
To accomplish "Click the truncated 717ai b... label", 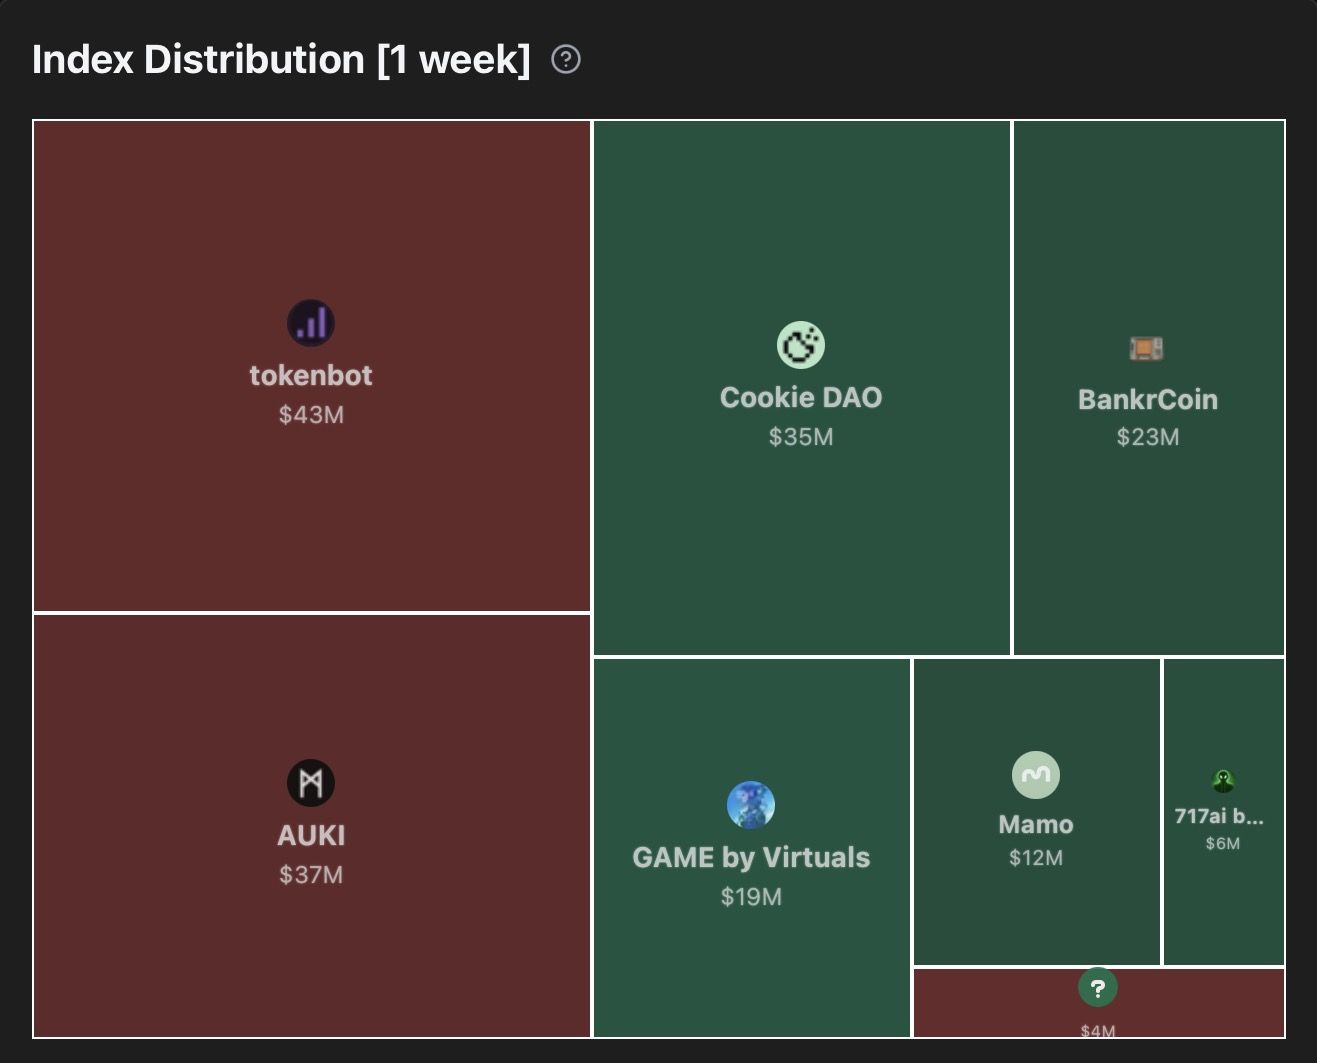I will point(1219,816).
